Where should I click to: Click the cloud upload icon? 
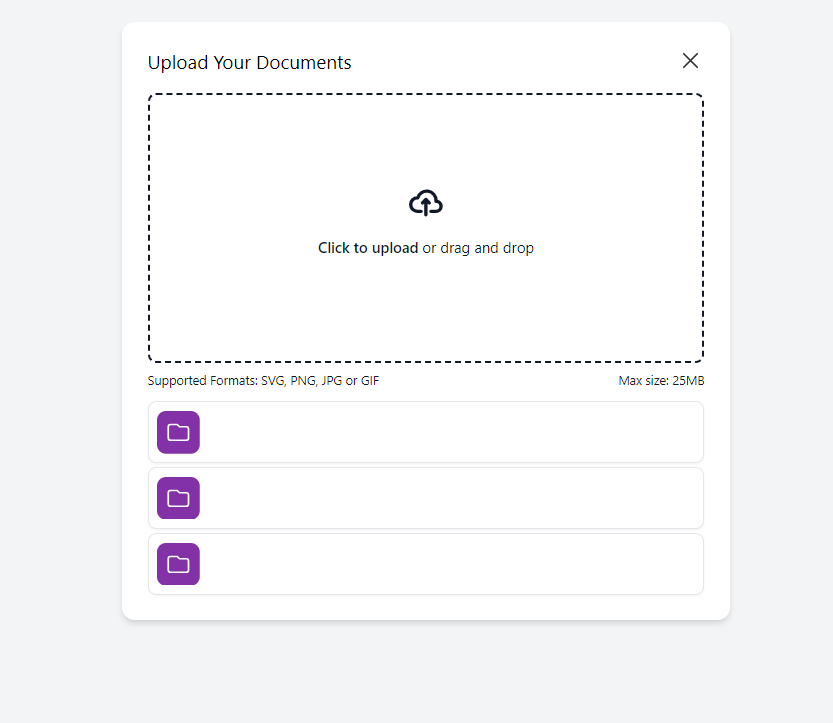[x=426, y=202]
